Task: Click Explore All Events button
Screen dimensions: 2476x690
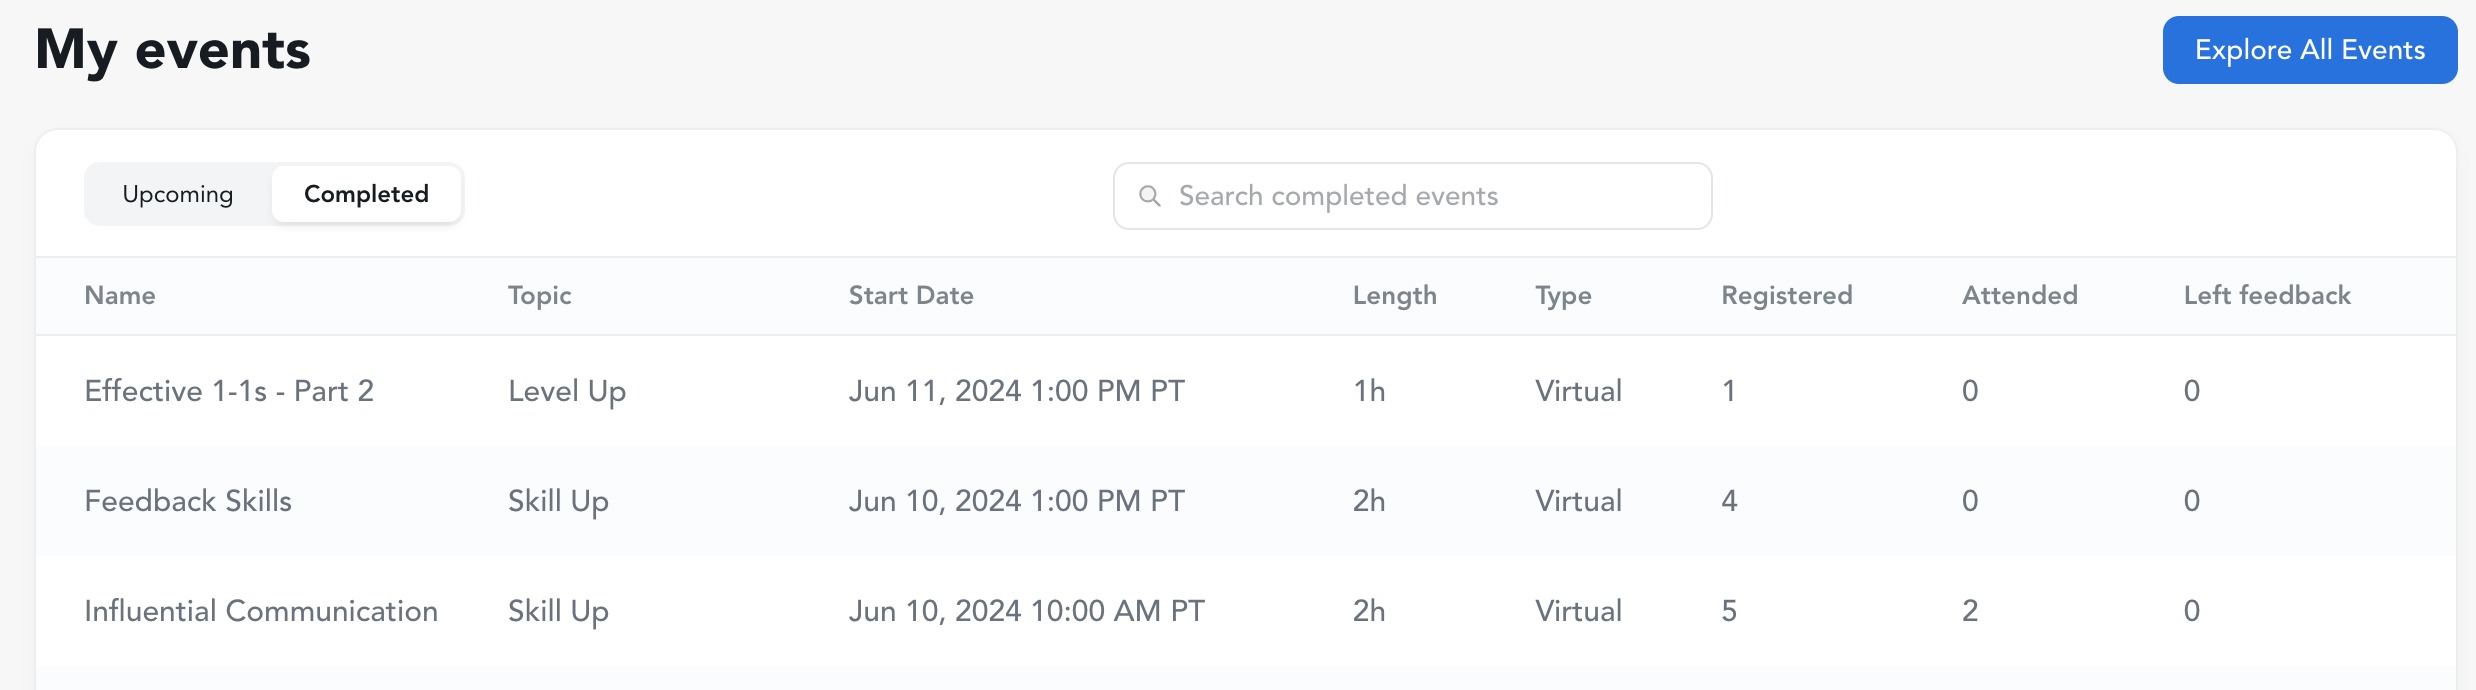Action: click(2310, 50)
